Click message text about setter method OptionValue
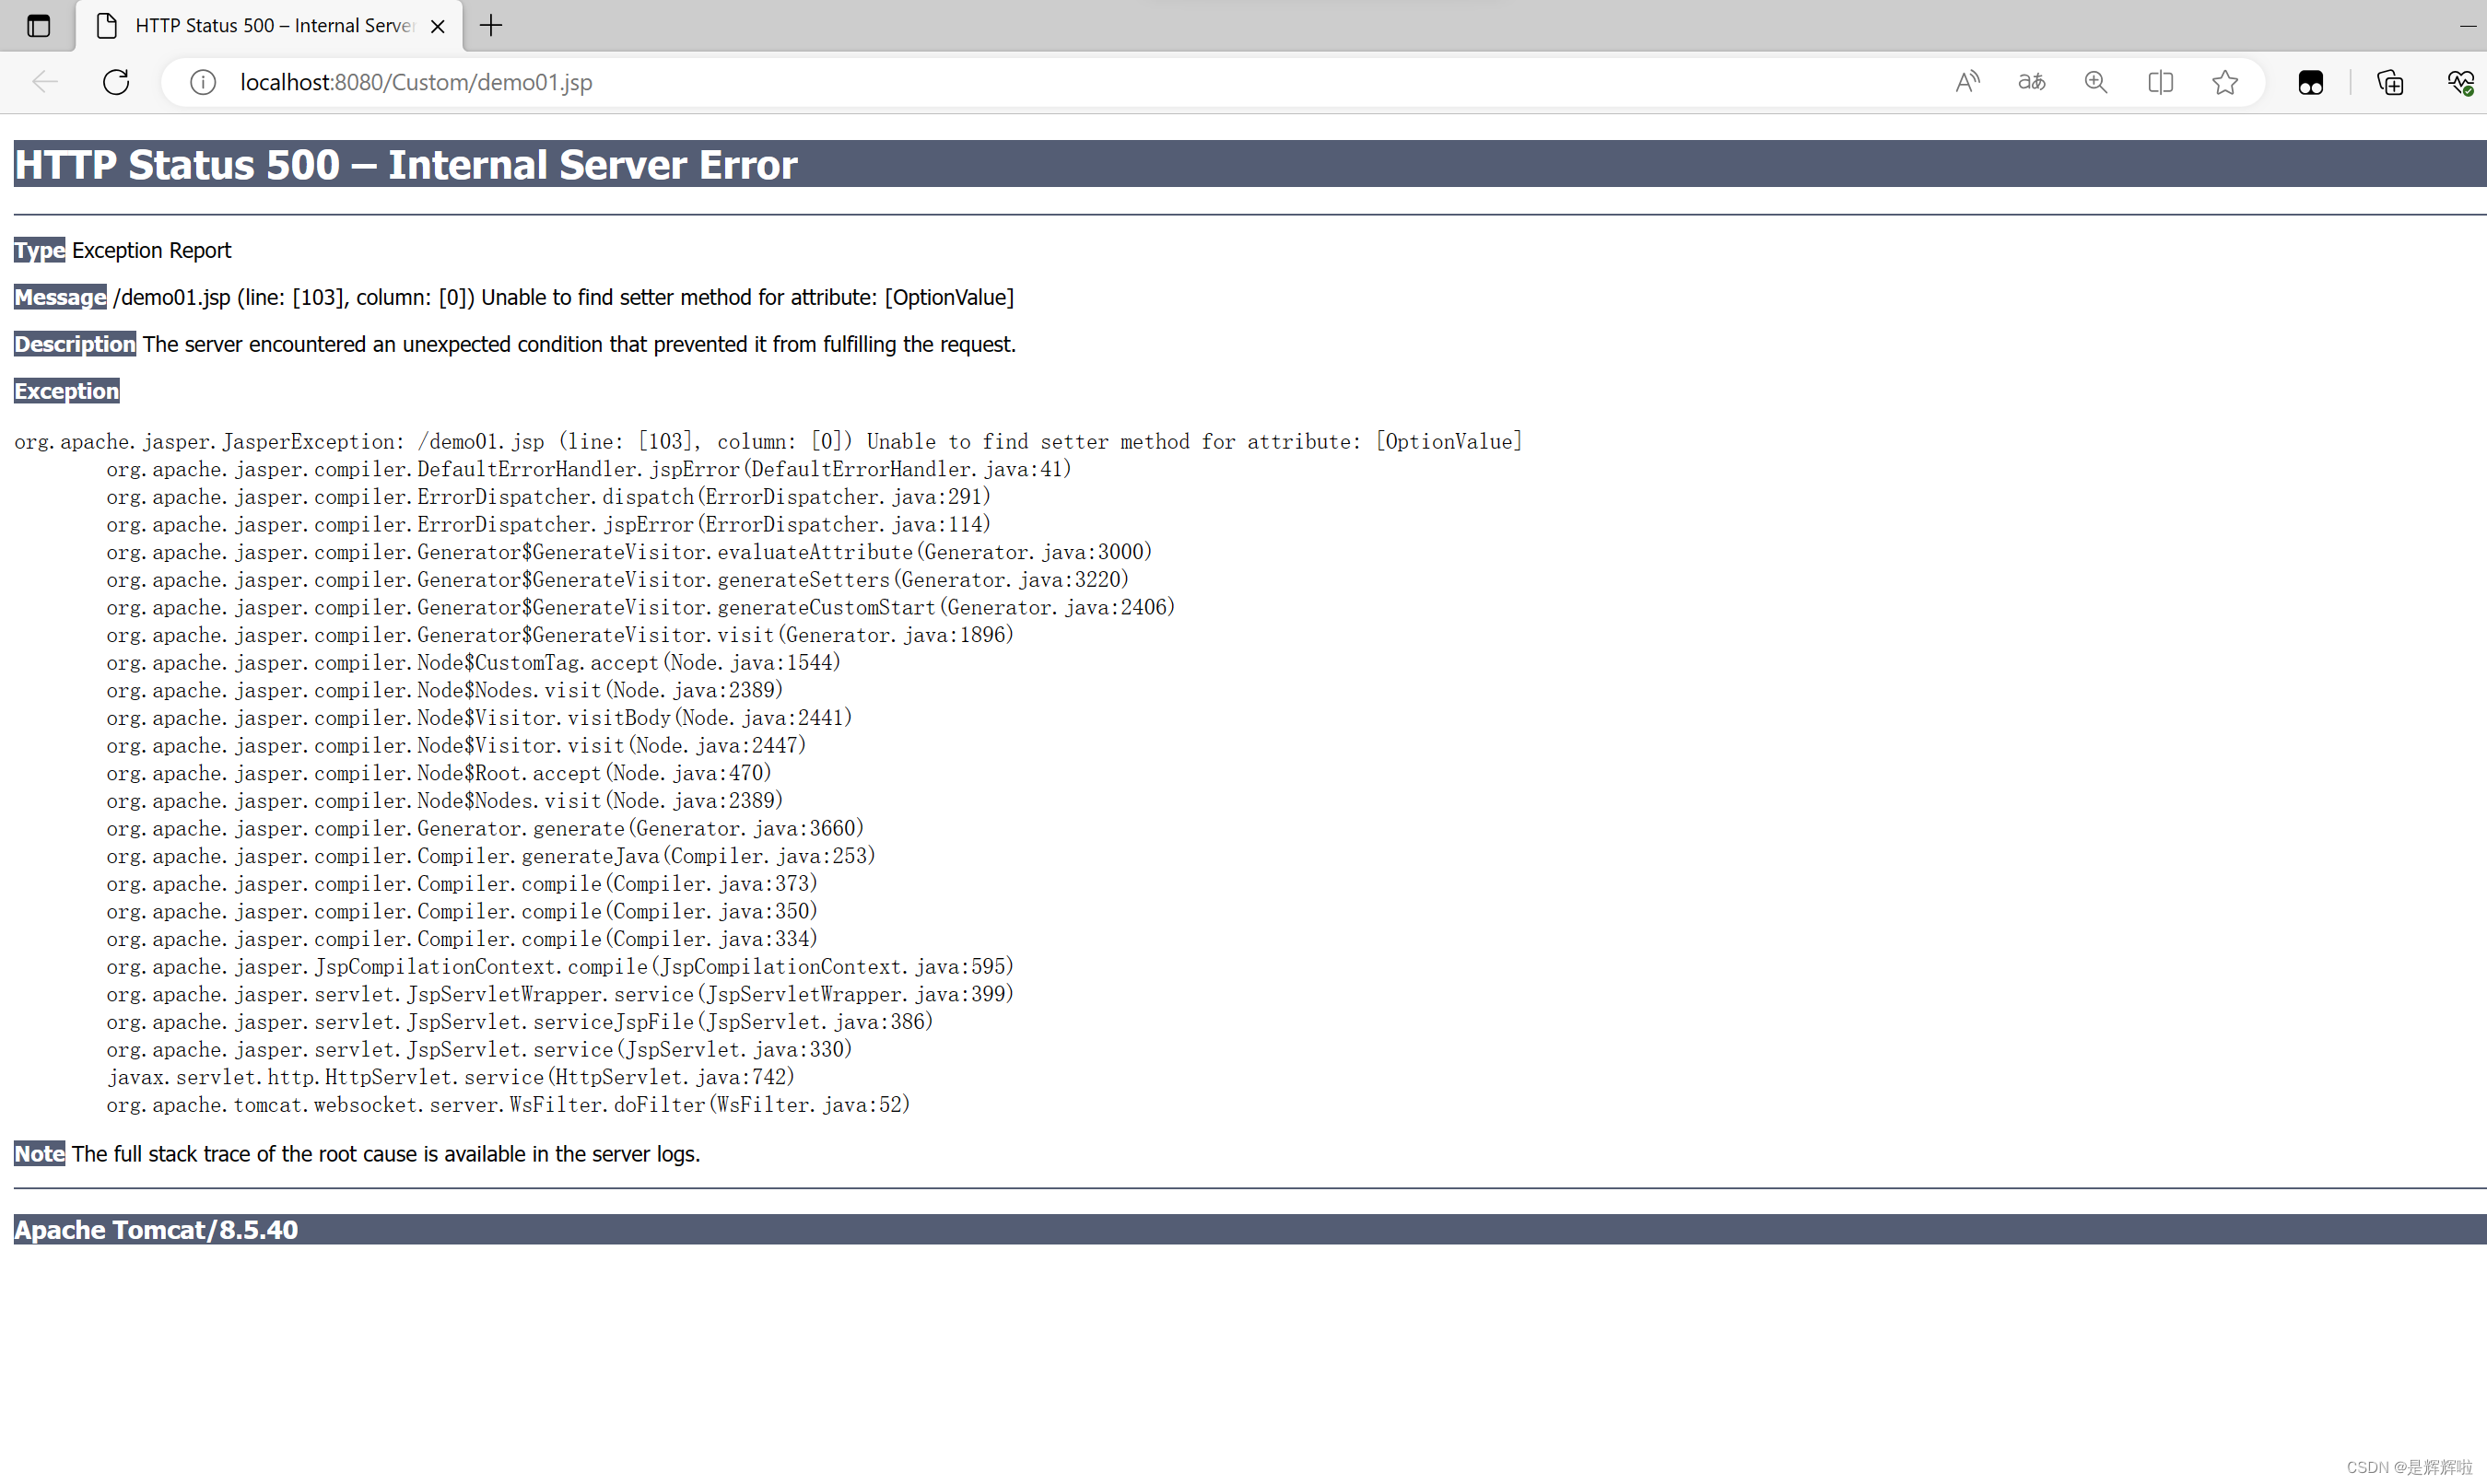 (563, 297)
